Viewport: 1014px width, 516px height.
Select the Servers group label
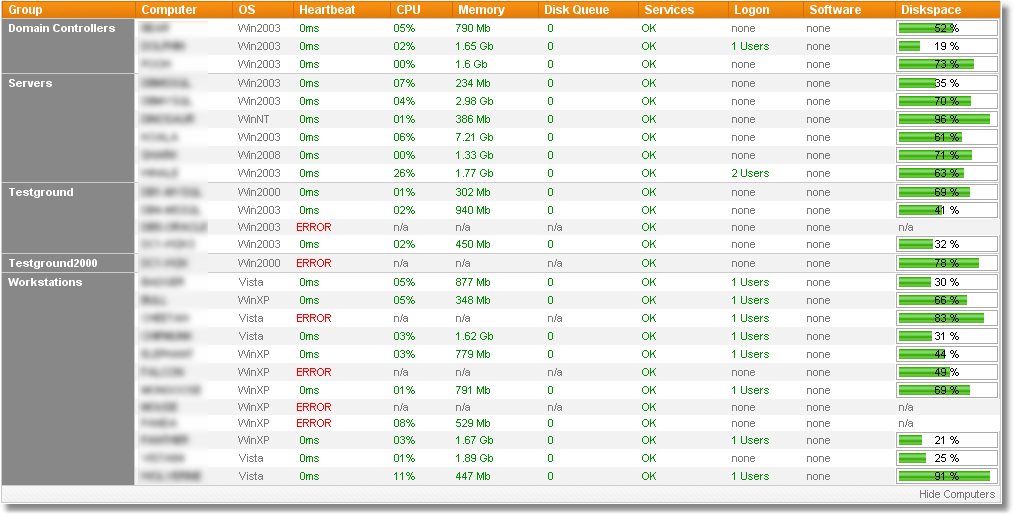[x=30, y=83]
